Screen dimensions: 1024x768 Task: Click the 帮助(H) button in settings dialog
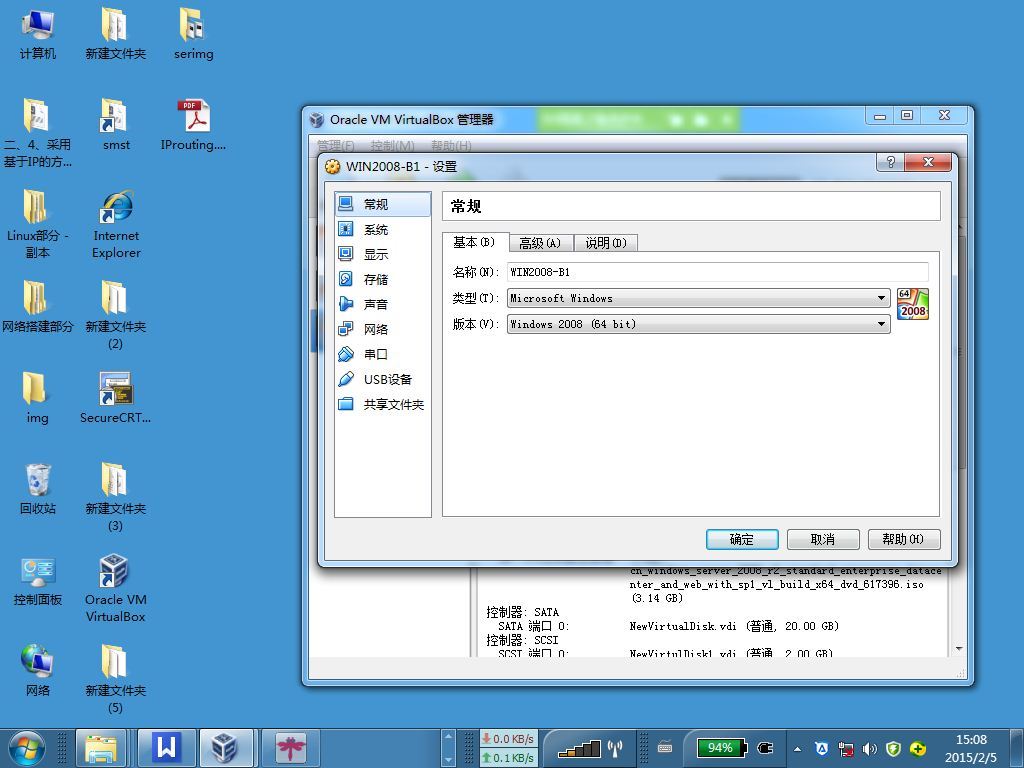tap(904, 539)
